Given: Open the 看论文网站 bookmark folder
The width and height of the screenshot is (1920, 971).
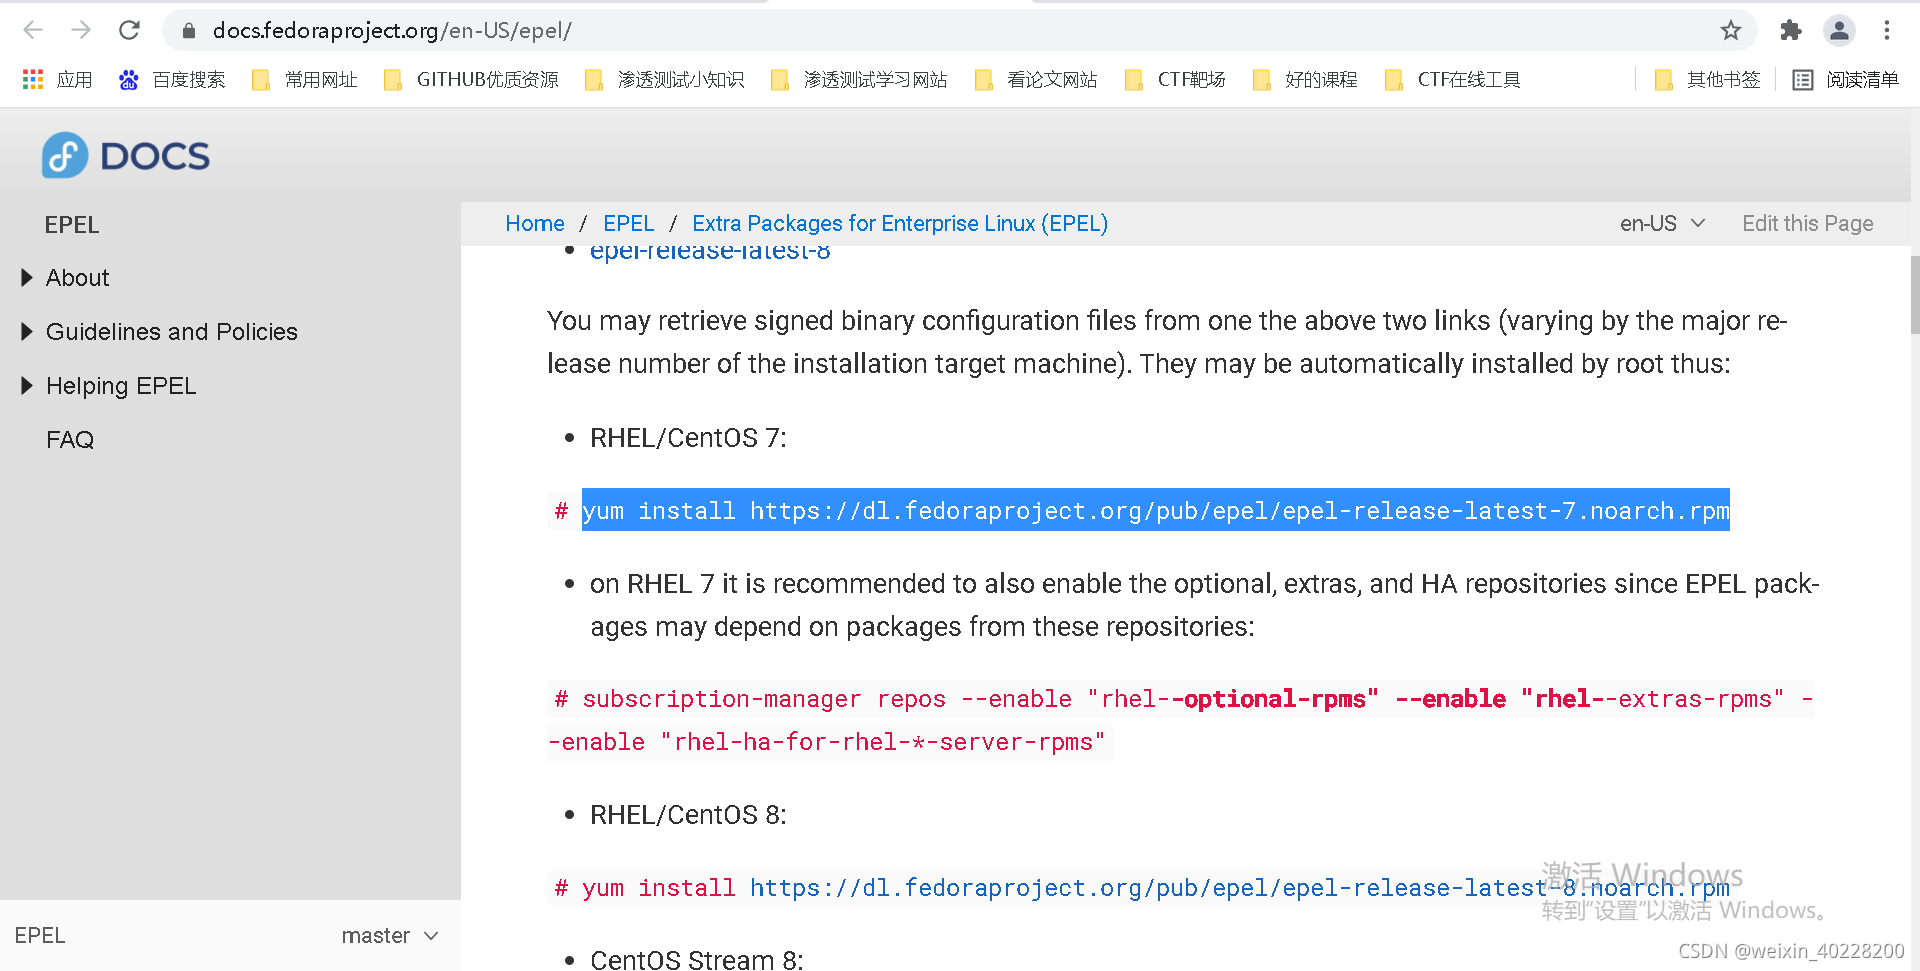Looking at the screenshot, I should [x=1036, y=80].
